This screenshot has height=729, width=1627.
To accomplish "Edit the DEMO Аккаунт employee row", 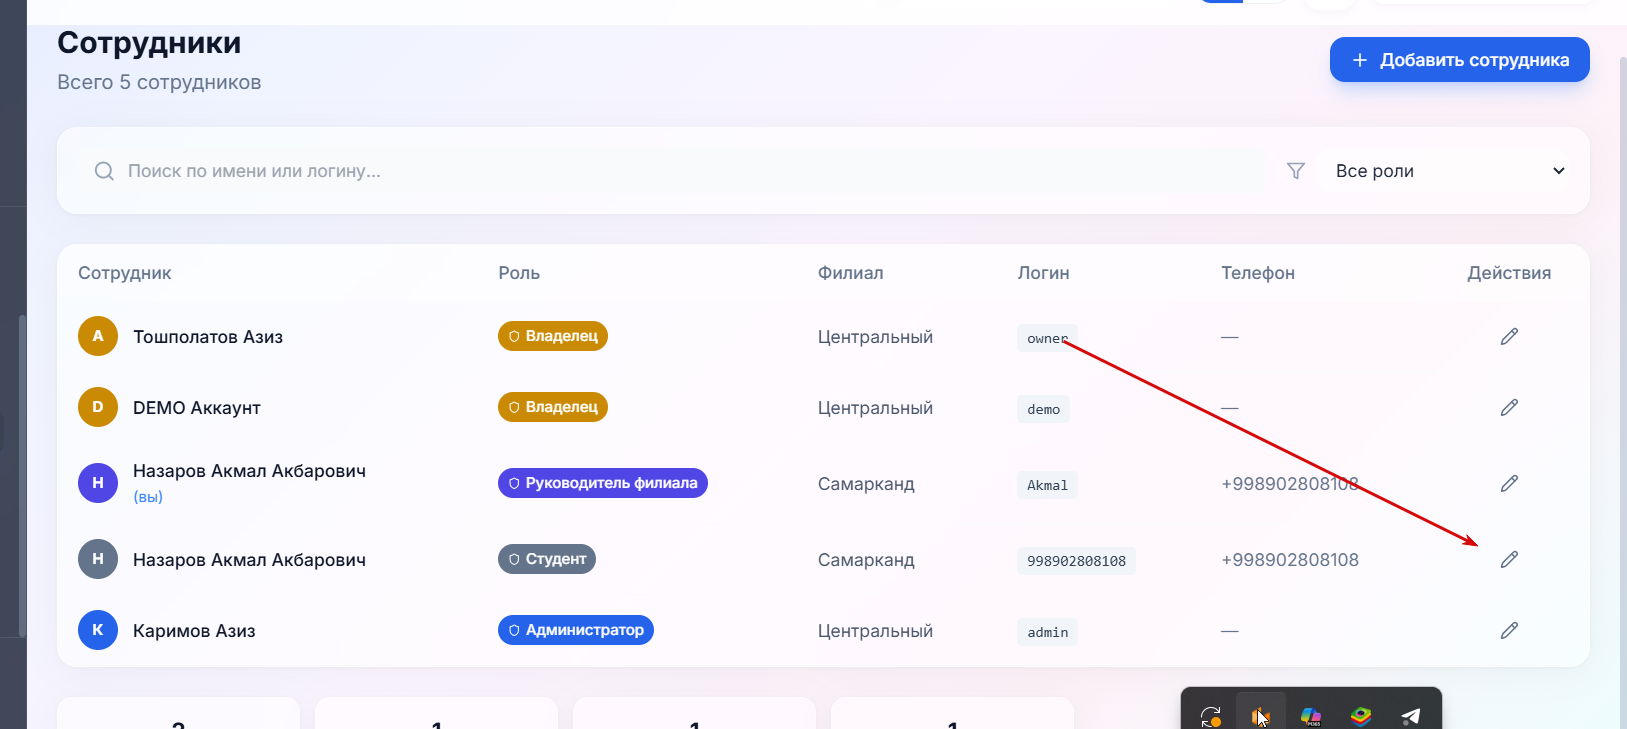I will (1509, 408).
